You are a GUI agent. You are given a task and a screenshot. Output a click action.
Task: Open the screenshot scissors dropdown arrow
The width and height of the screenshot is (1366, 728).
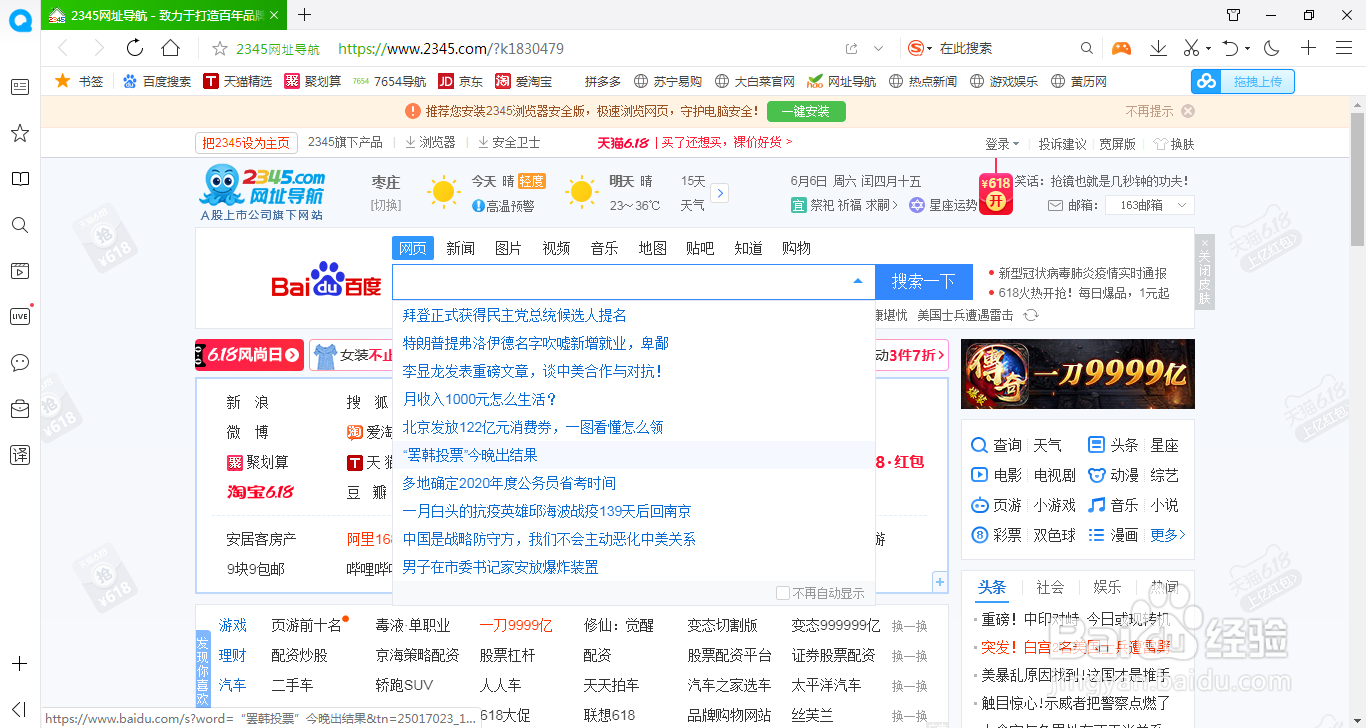pos(1208,49)
